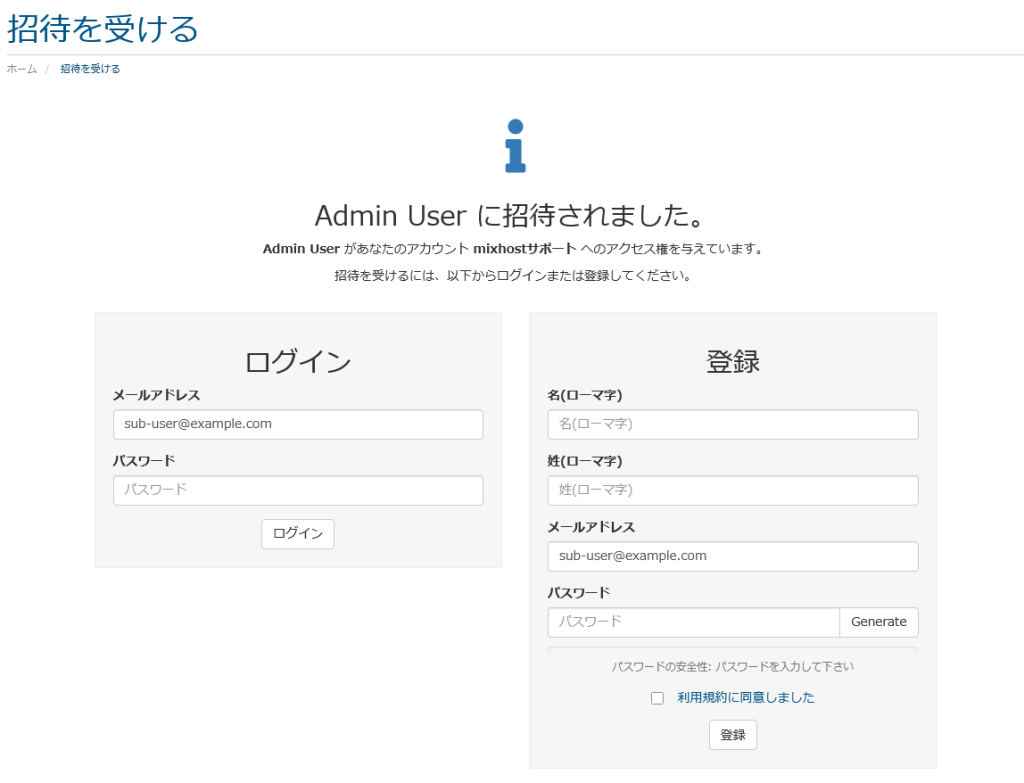Click sub-user@example.com in the login form
1024x783 pixels.
297,424
